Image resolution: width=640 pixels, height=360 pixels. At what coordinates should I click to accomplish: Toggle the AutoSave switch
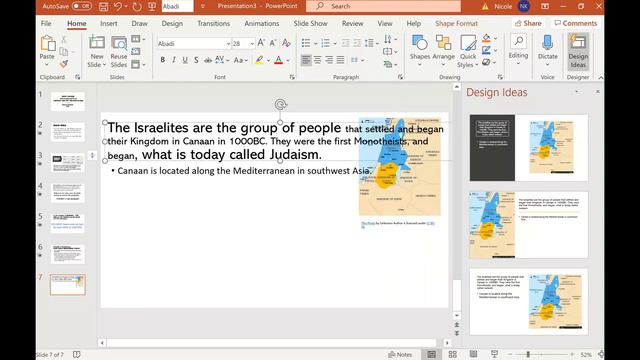click(81, 6)
